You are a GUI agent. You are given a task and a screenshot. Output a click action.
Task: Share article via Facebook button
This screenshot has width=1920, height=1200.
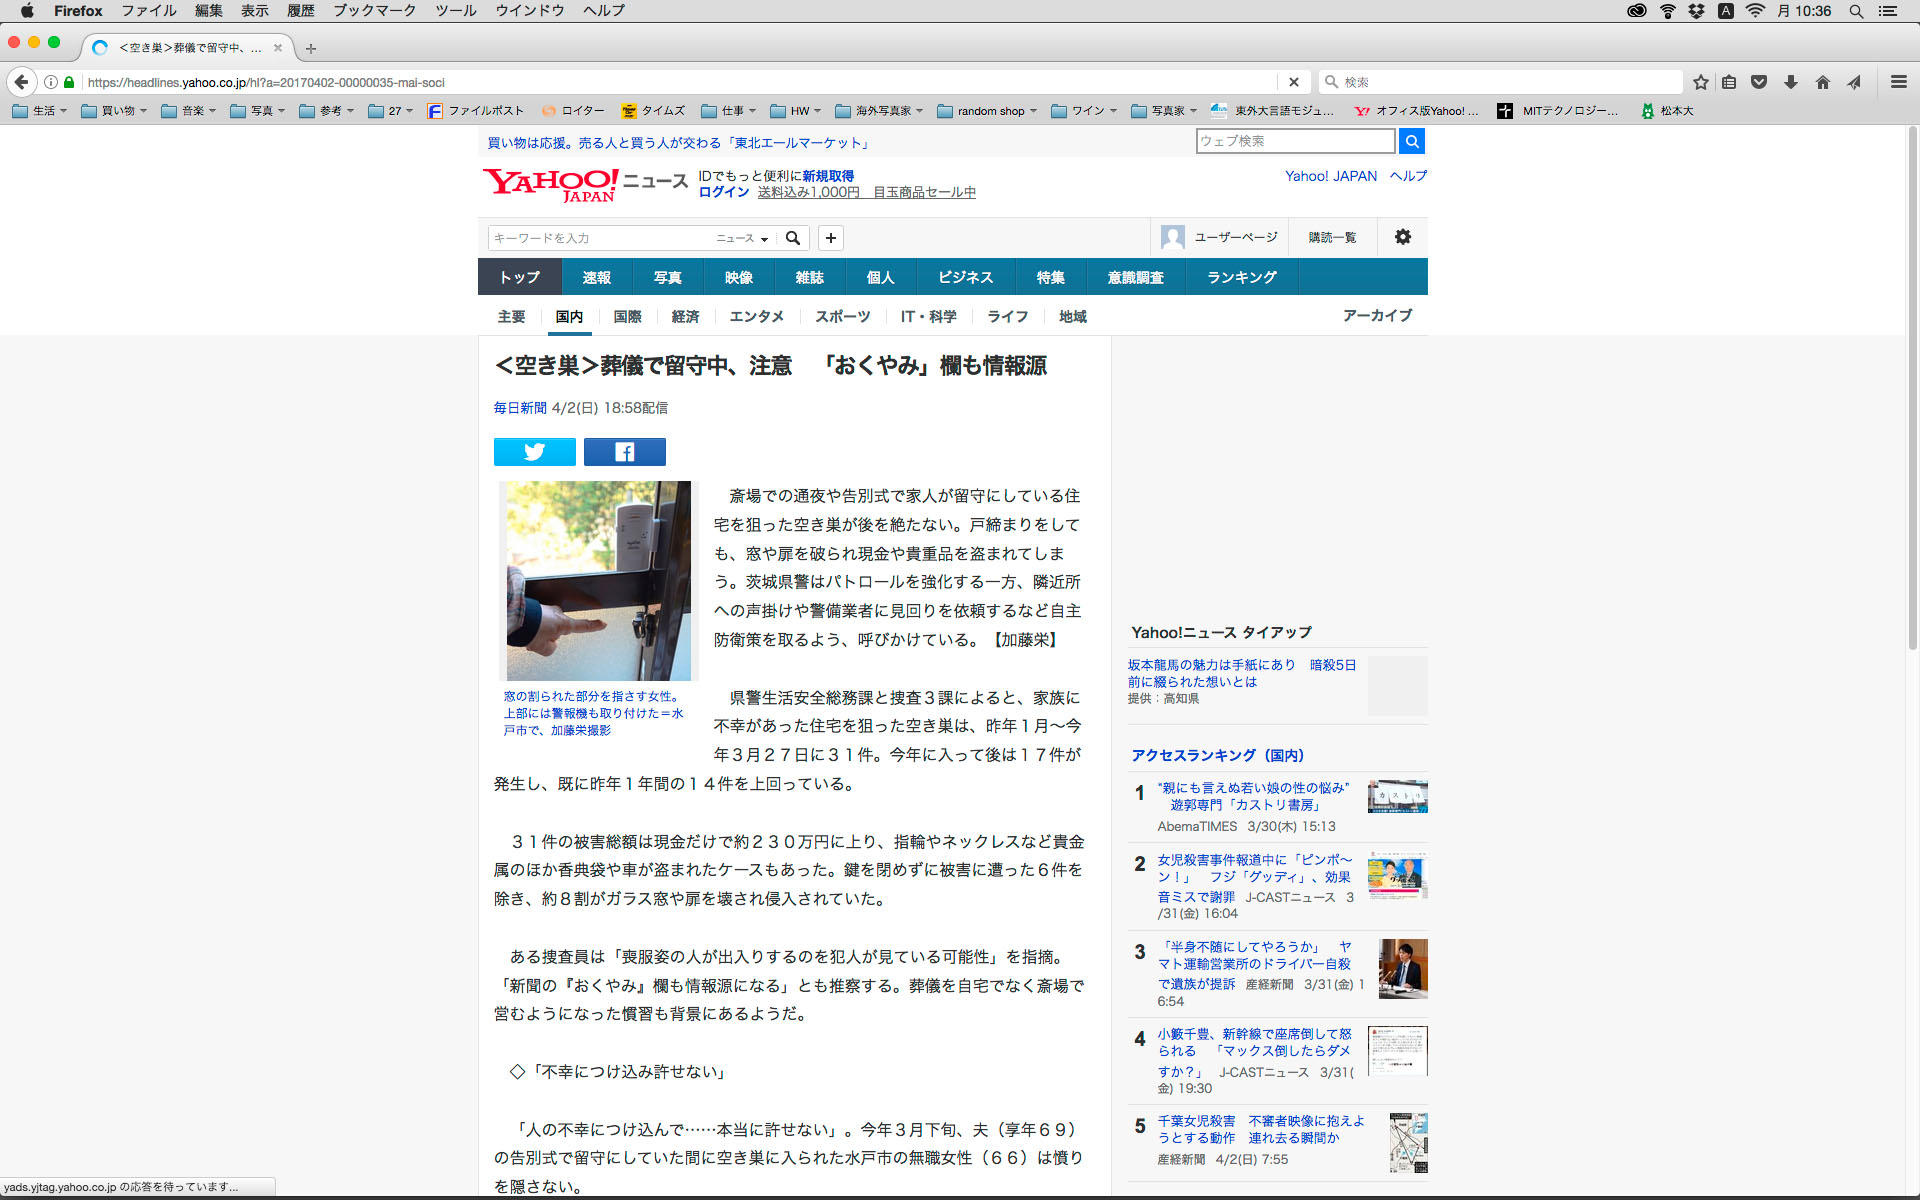pyautogui.click(x=624, y=452)
